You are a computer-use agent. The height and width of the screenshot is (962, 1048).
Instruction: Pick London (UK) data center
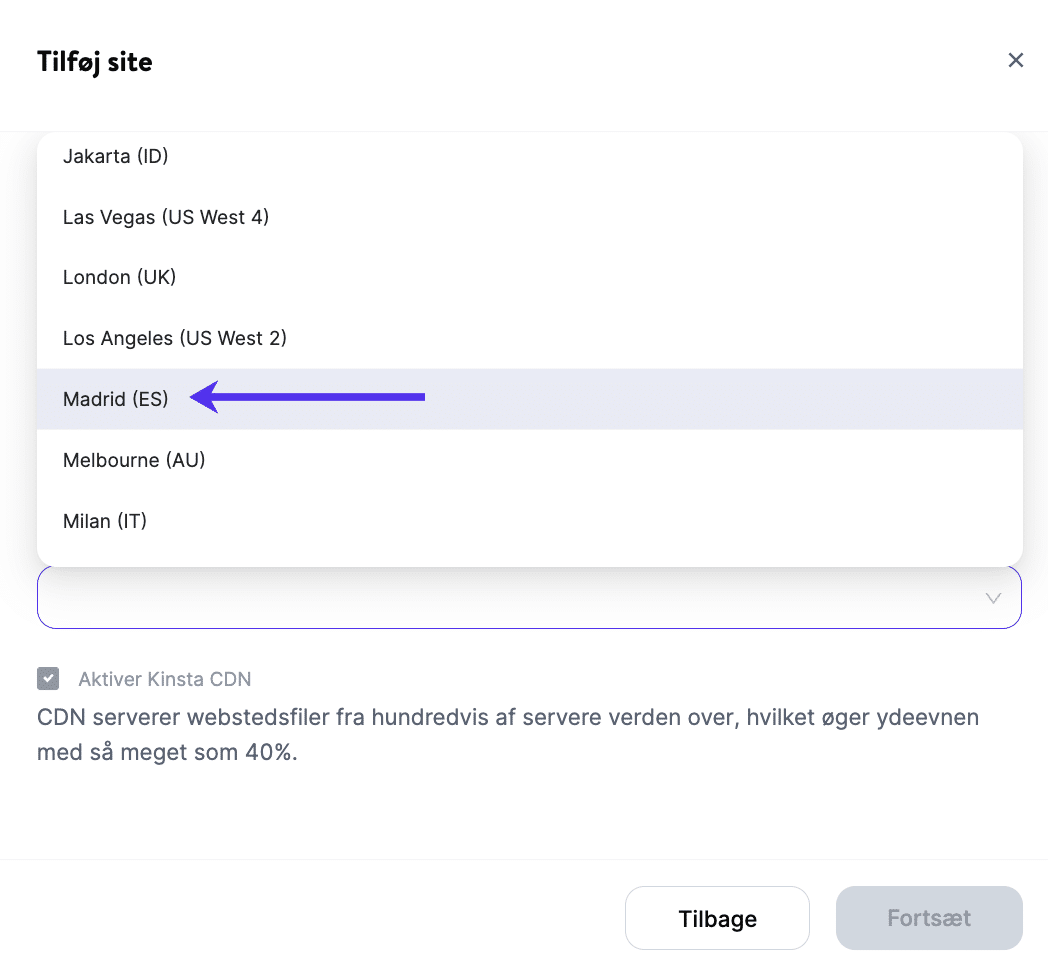tap(120, 278)
